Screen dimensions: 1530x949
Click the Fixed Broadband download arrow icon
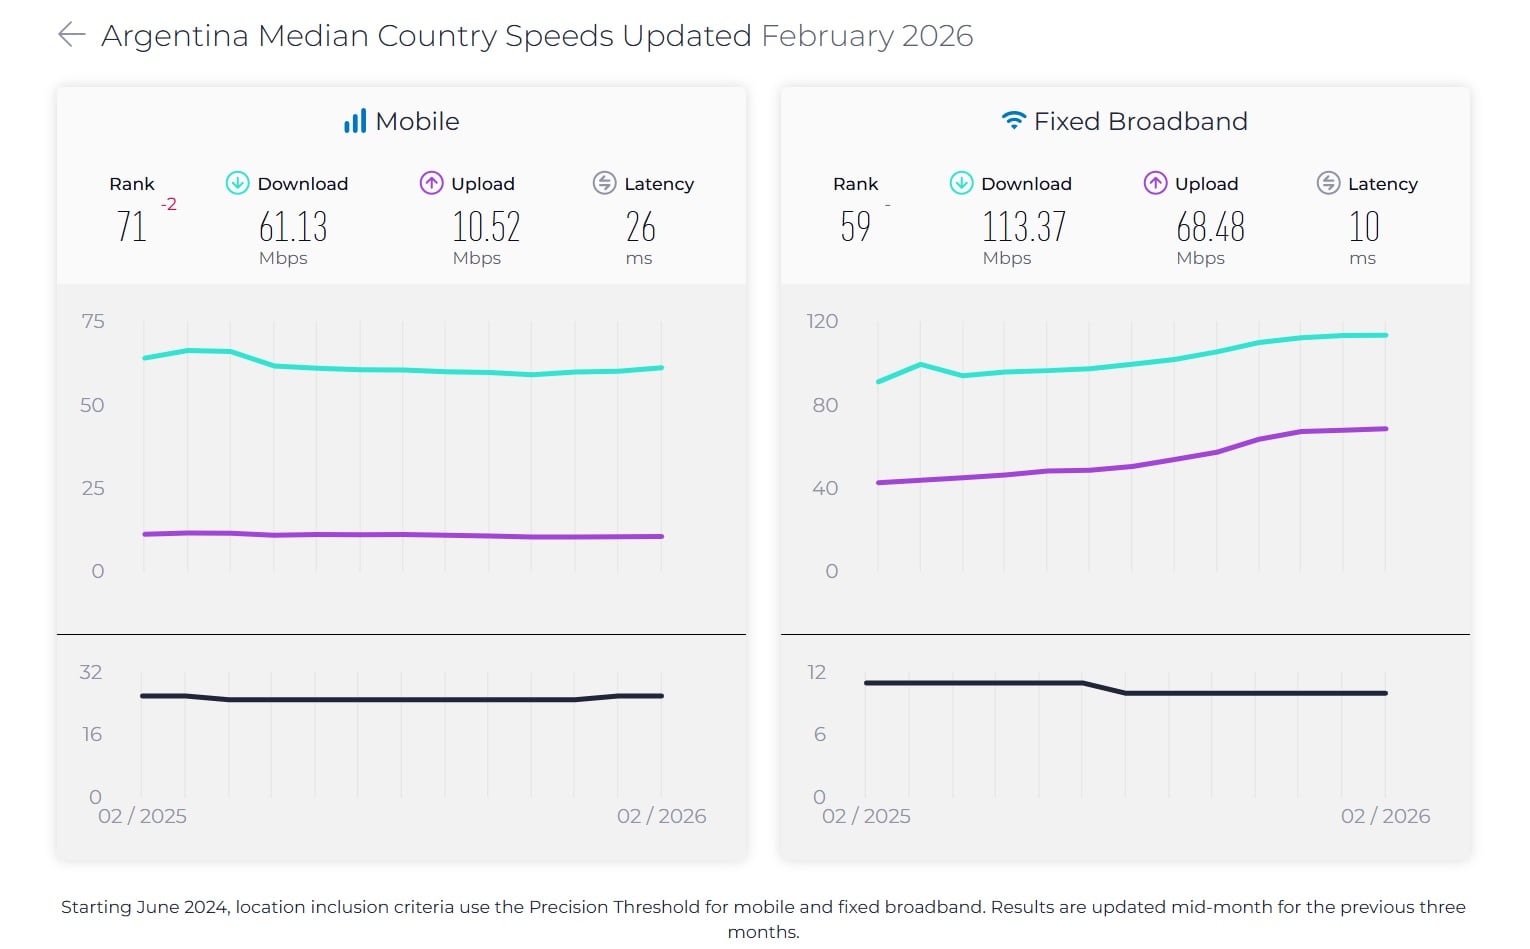pos(961,183)
